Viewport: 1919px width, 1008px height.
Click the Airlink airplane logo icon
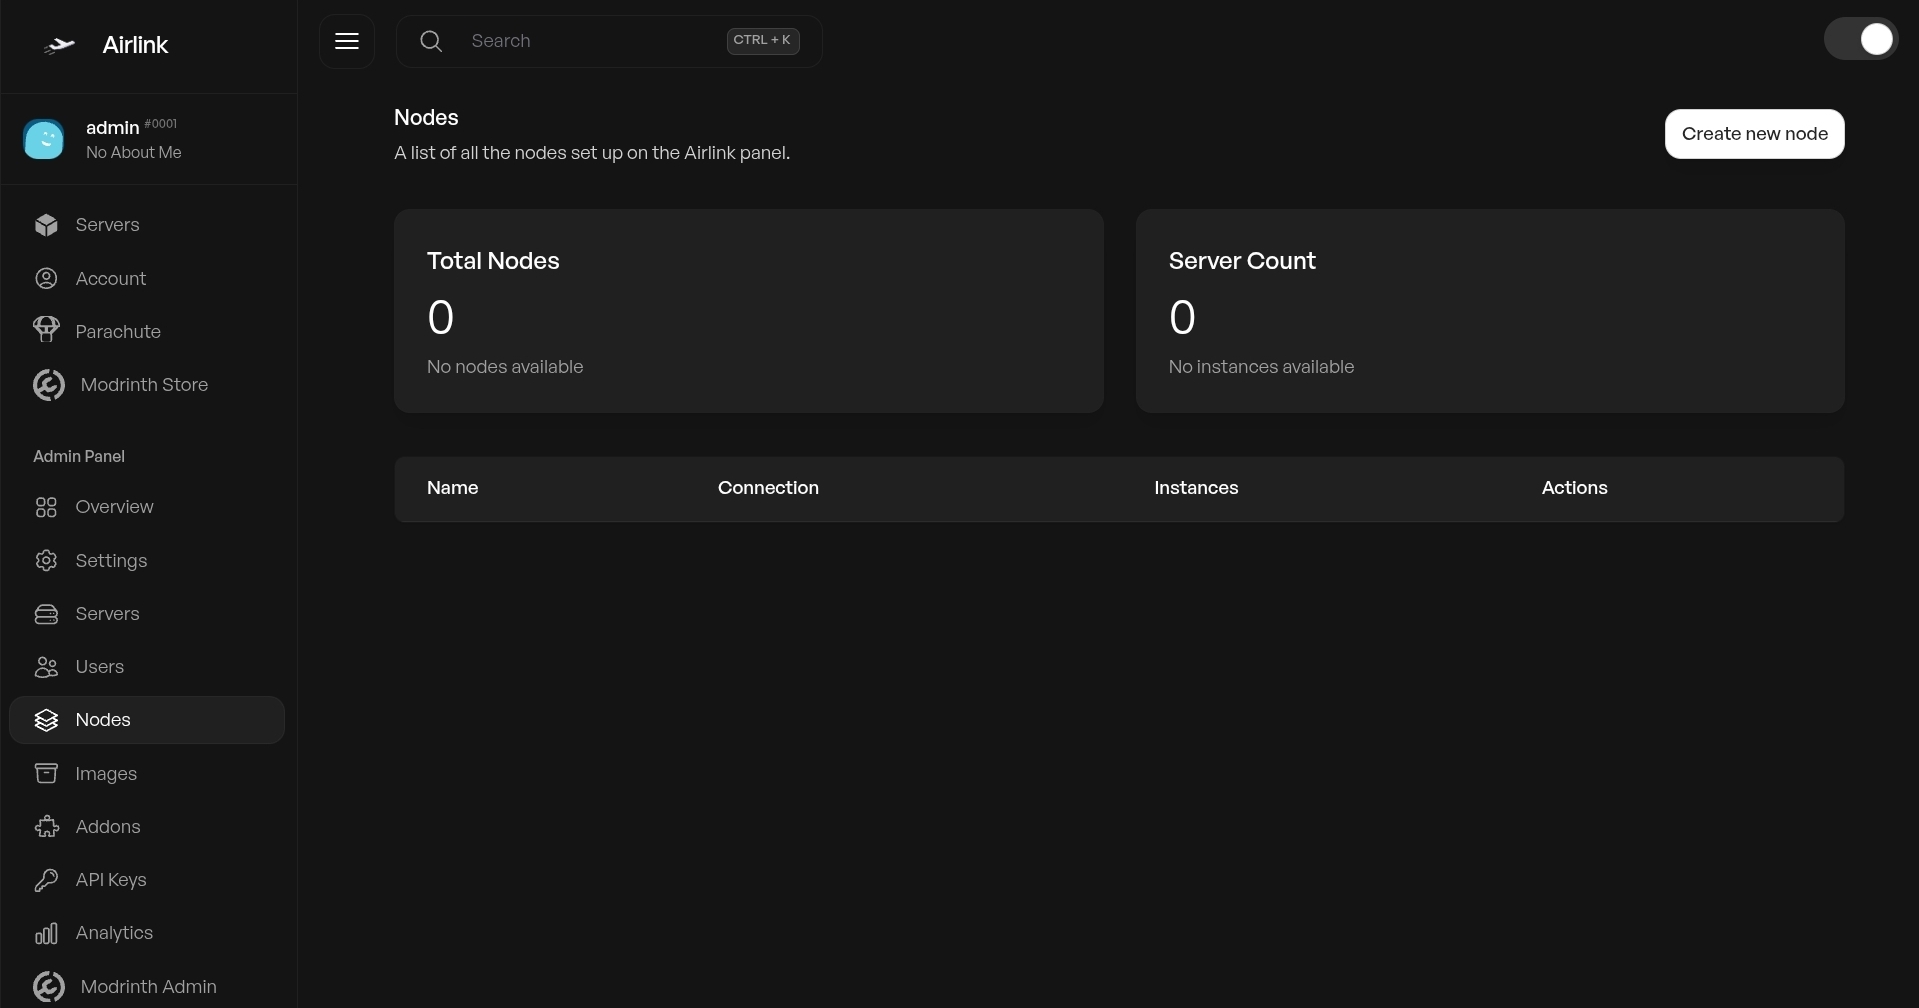tap(60, 45)
